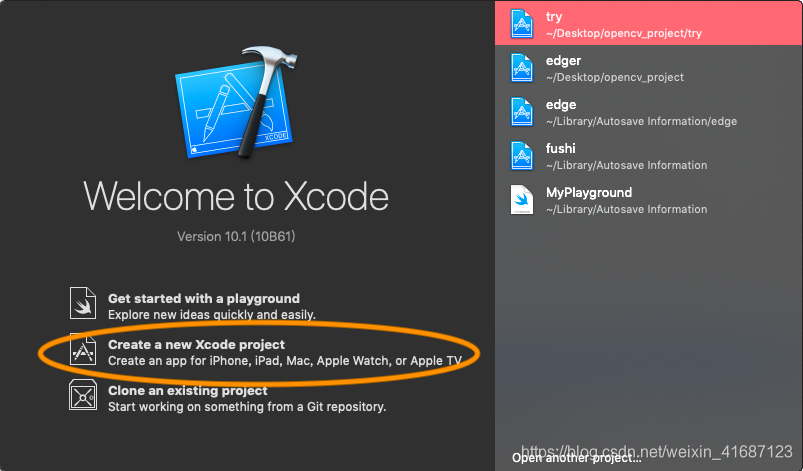803x471 pixels.
Task: Select the recent project named 'fushi'
Action: (649, 156)
